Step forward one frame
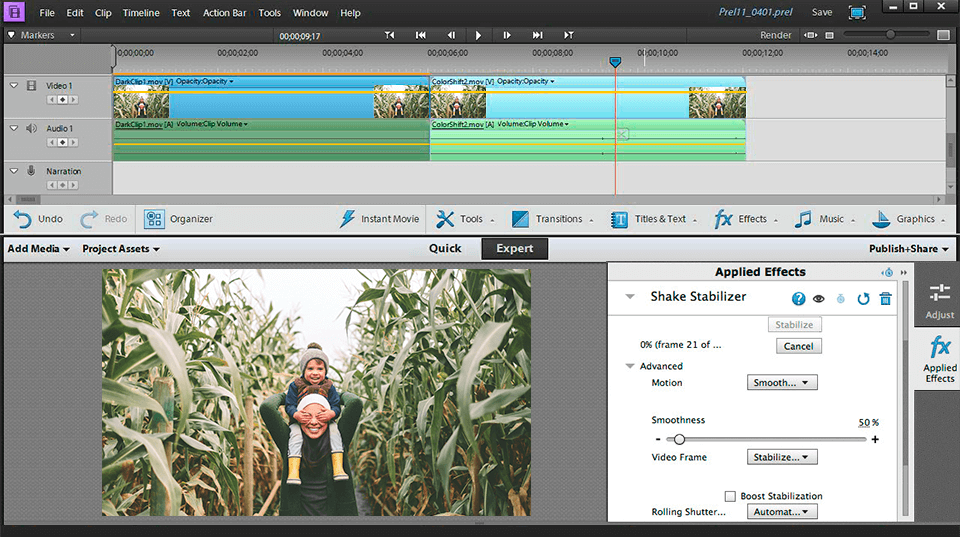Viewport: 960px width, 537px height. coord(507,35)
